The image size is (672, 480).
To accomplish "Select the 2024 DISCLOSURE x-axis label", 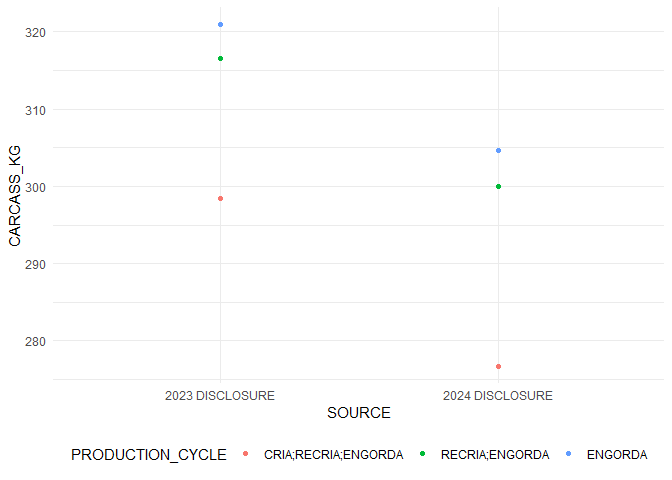I will 498,395.
